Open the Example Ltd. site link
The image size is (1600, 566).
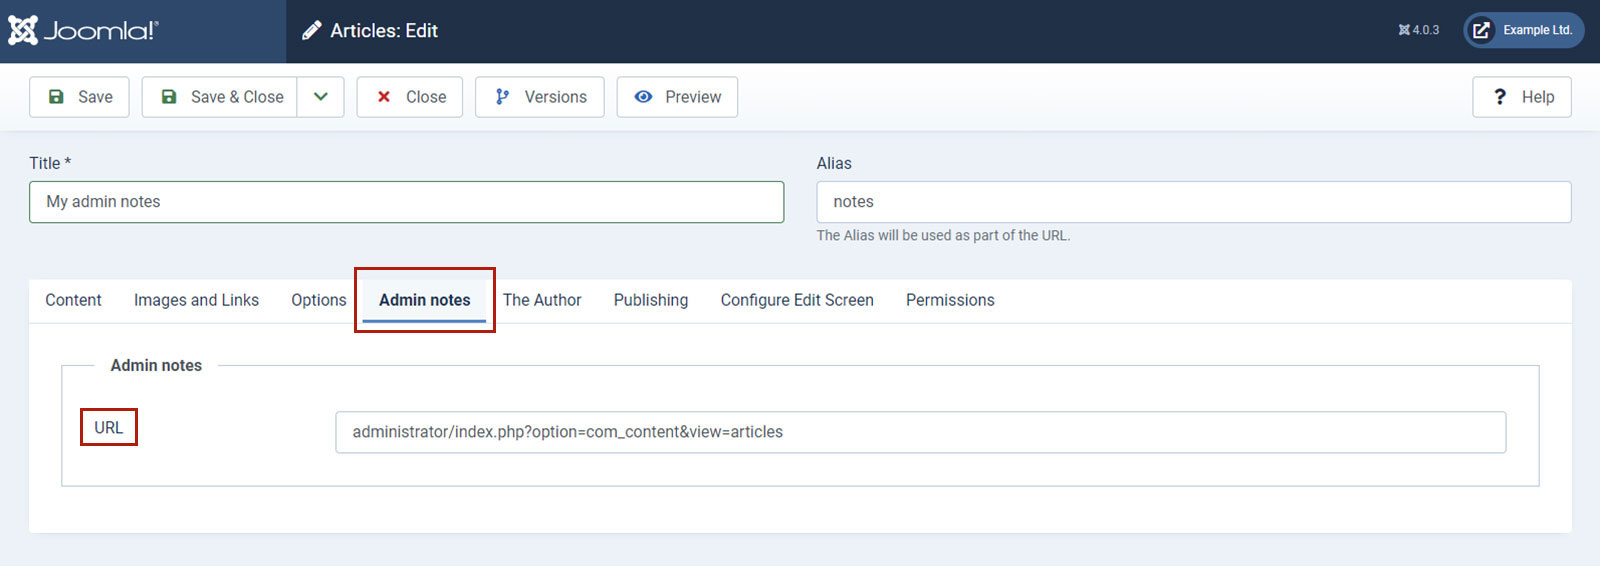(1524, 30)
